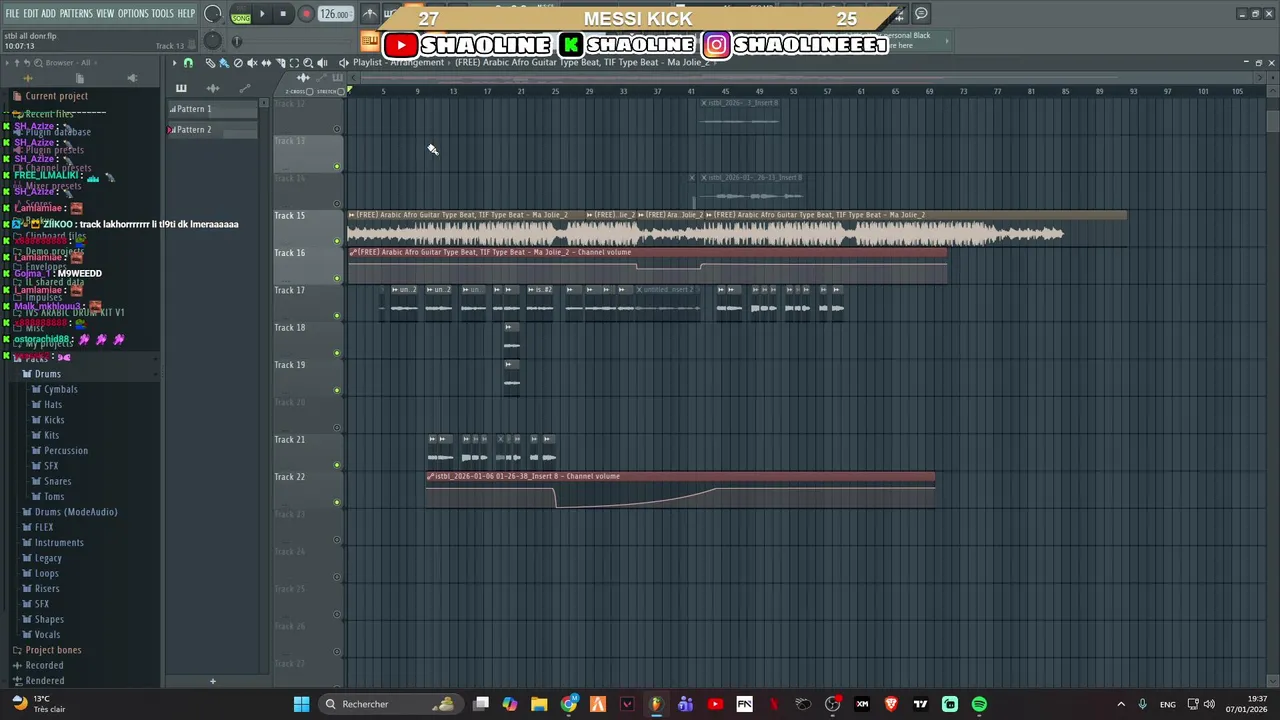Expand the Instruments folder
The height and width of the screenshot is (720, 1280).
(x=59, y=543)
